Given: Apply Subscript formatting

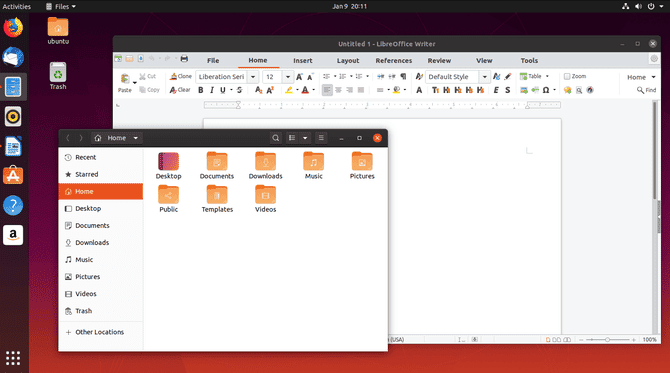Looking at the screenshot, I should (259, 90).
